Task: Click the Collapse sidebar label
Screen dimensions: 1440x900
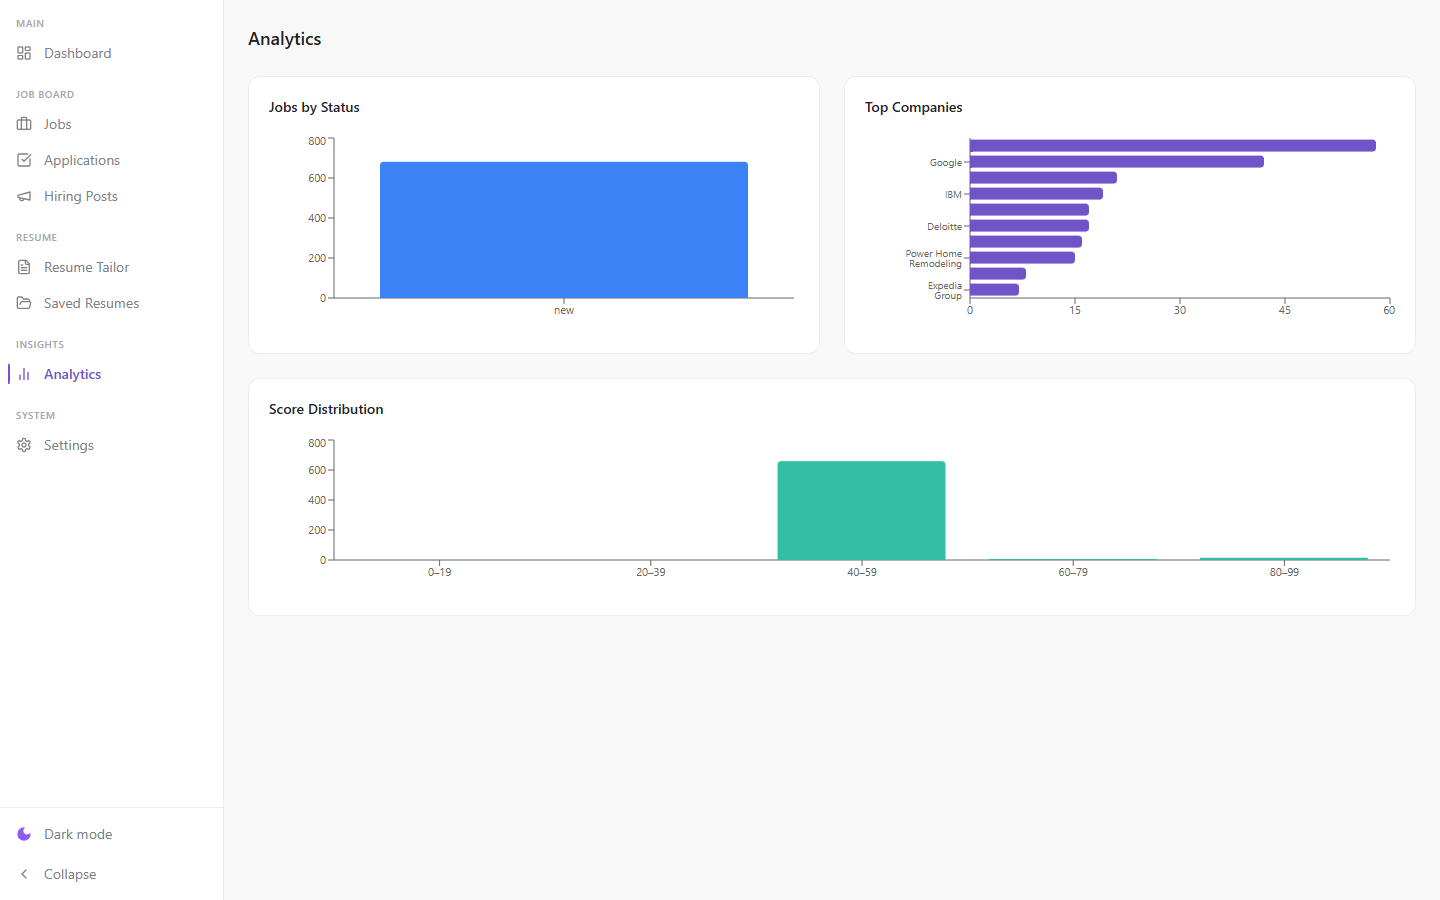Action: click(x=70, y=874)
